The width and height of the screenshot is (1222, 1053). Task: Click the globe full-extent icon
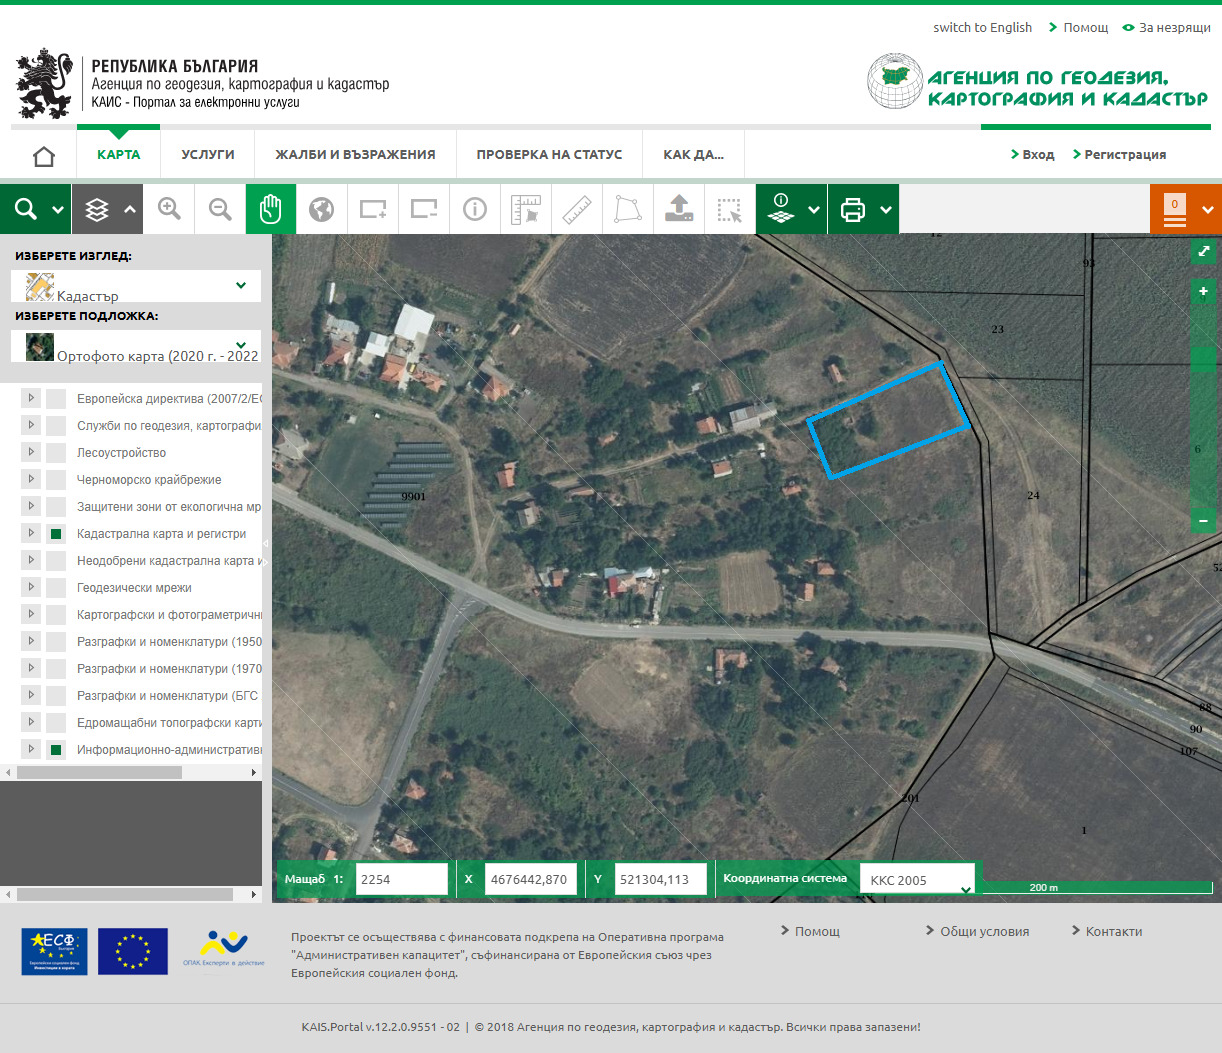[x=321, y=209]
